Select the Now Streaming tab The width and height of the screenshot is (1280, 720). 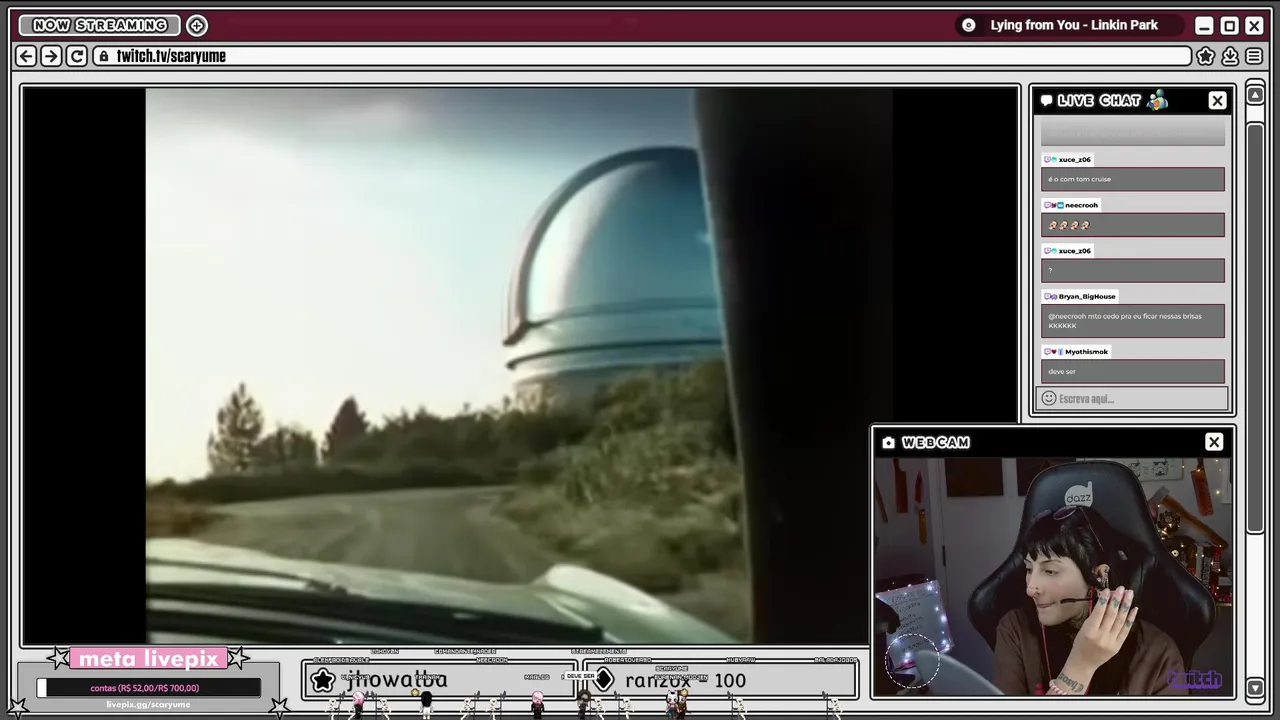(99, 25)
